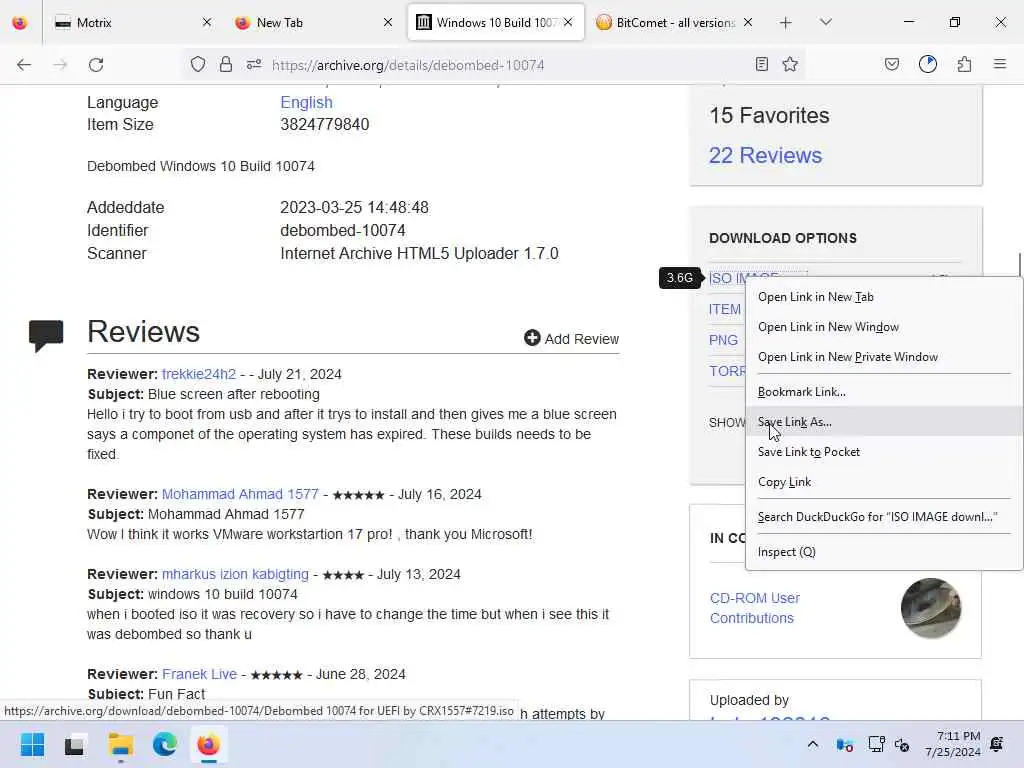Open the muted volume tray icon
1024x768 pixels.
[902, 745]
